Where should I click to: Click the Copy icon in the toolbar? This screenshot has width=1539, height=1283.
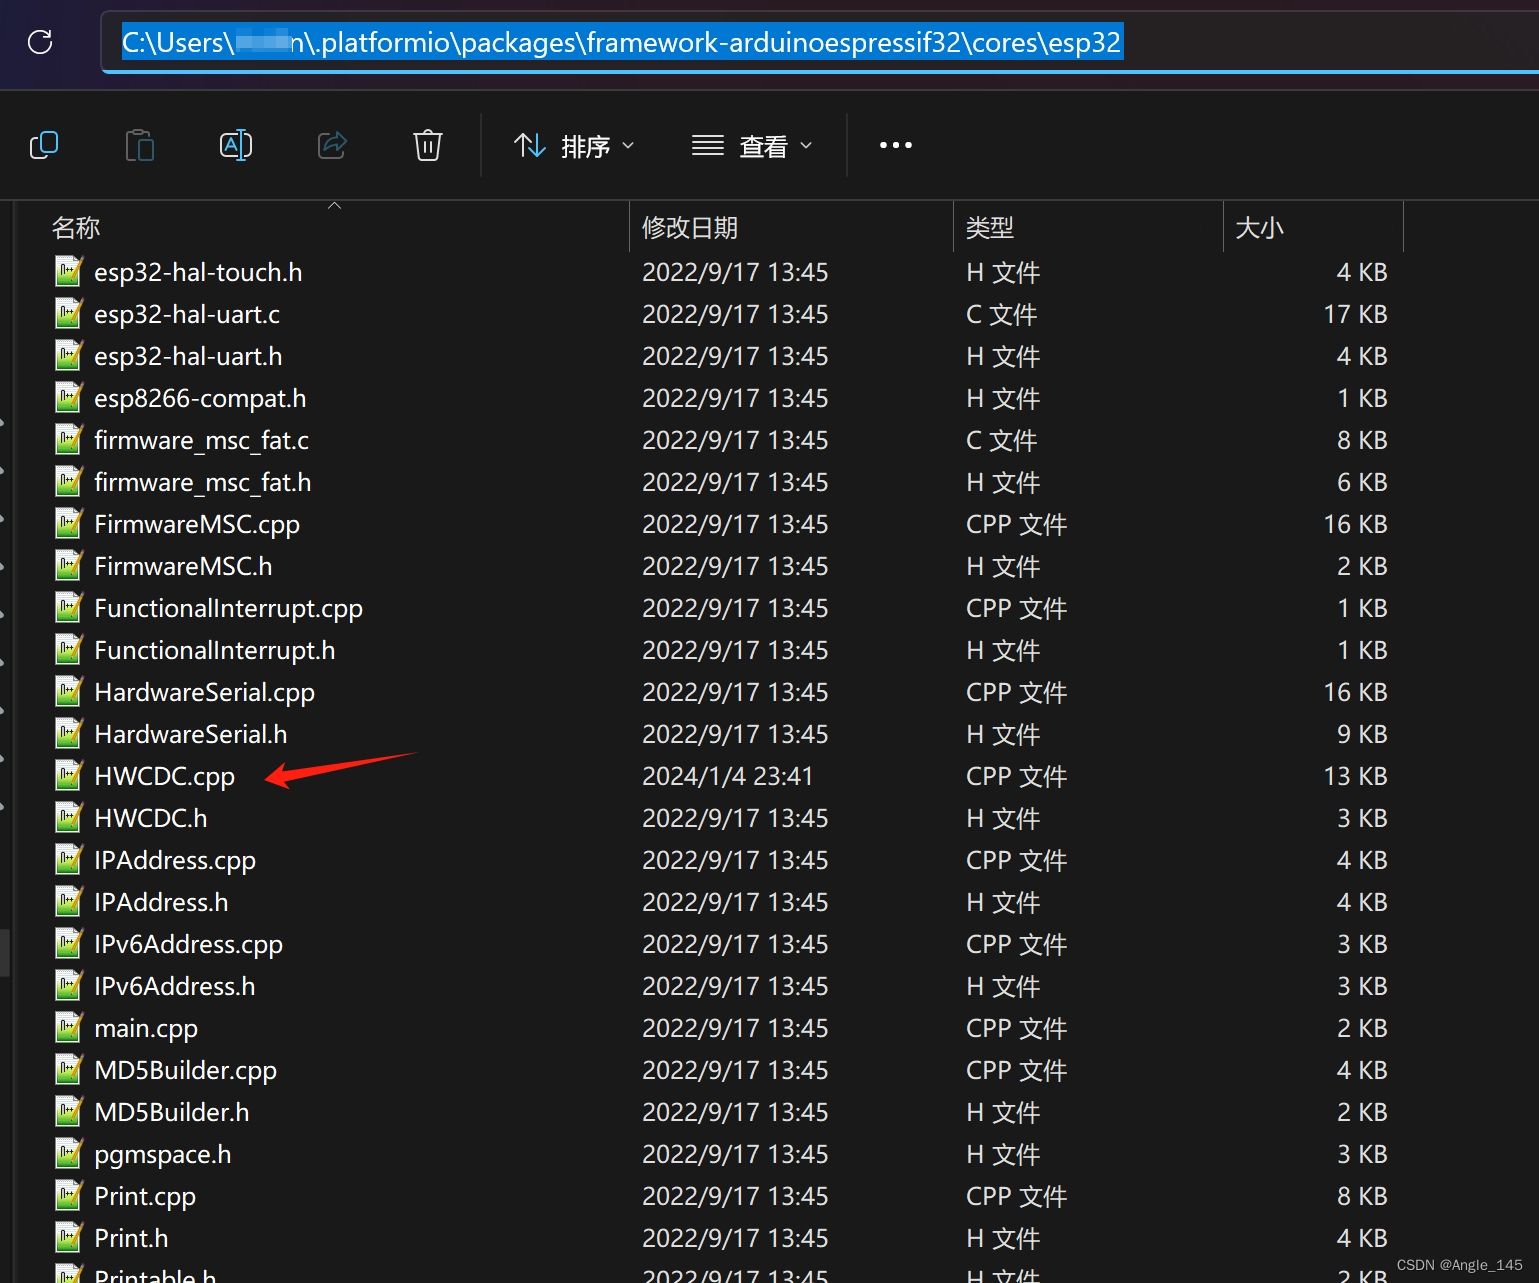point(44,145)
